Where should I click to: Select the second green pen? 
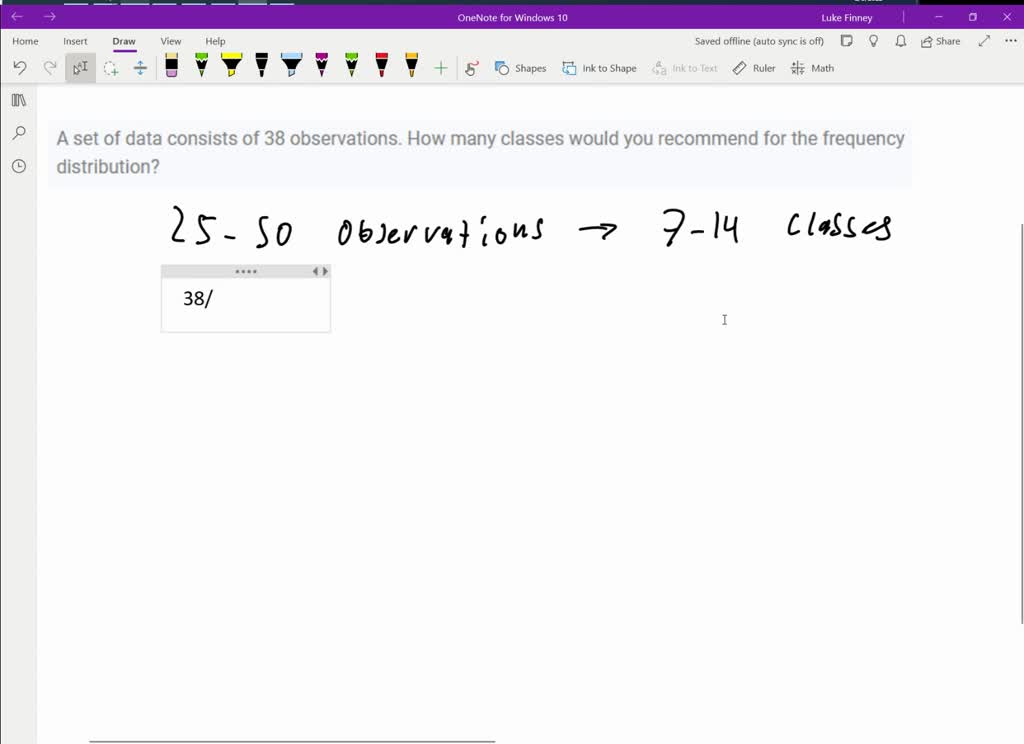(351, 65)
